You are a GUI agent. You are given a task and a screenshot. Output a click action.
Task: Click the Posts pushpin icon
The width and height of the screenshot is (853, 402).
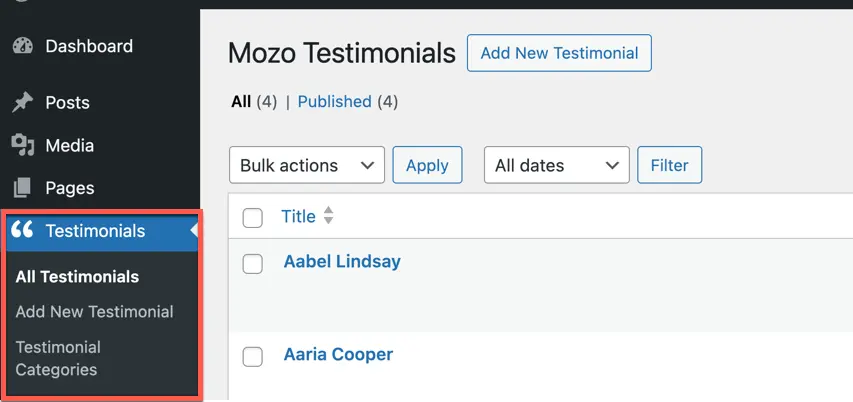[22, 103]
